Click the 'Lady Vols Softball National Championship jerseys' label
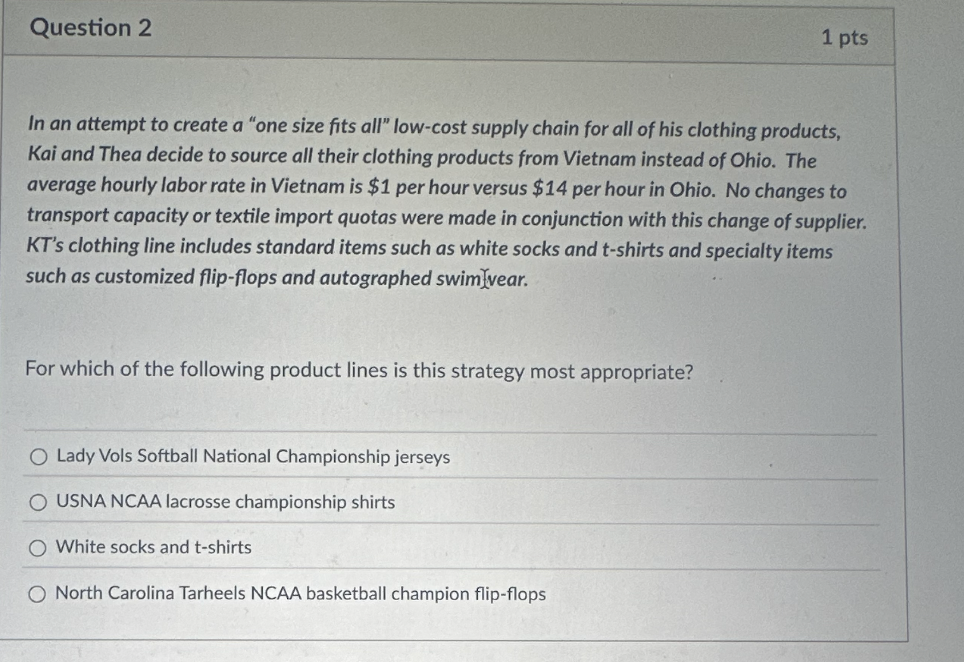The width and height of the screenshot is (964, 662). point(253,457)
